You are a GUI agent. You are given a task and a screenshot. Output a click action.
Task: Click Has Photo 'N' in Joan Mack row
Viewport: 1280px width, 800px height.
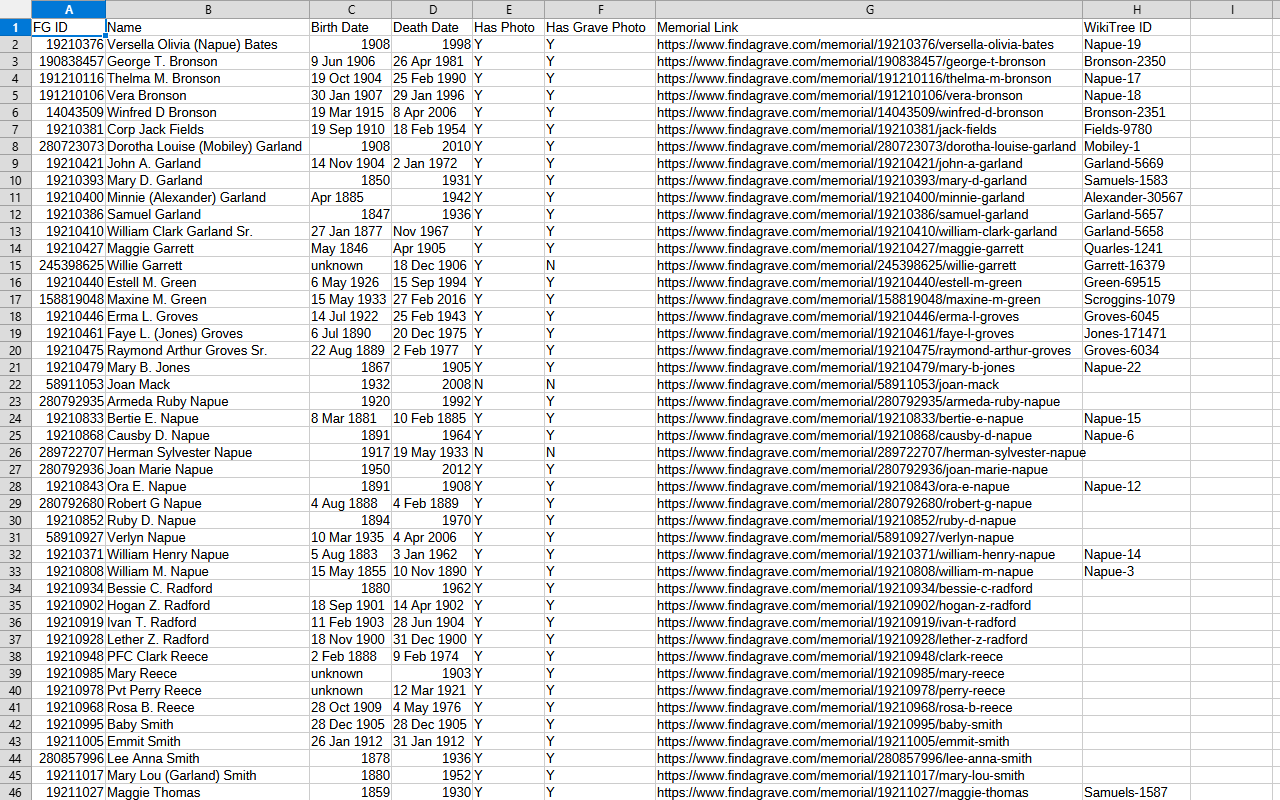pyautogui.click(x=508, y=384)
